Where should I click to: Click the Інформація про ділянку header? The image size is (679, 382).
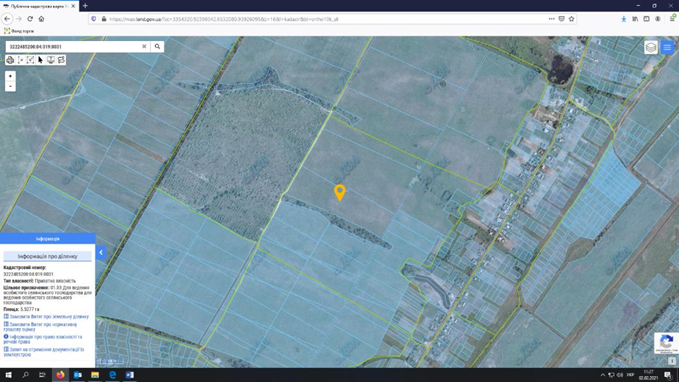click(x=48, y=256)
